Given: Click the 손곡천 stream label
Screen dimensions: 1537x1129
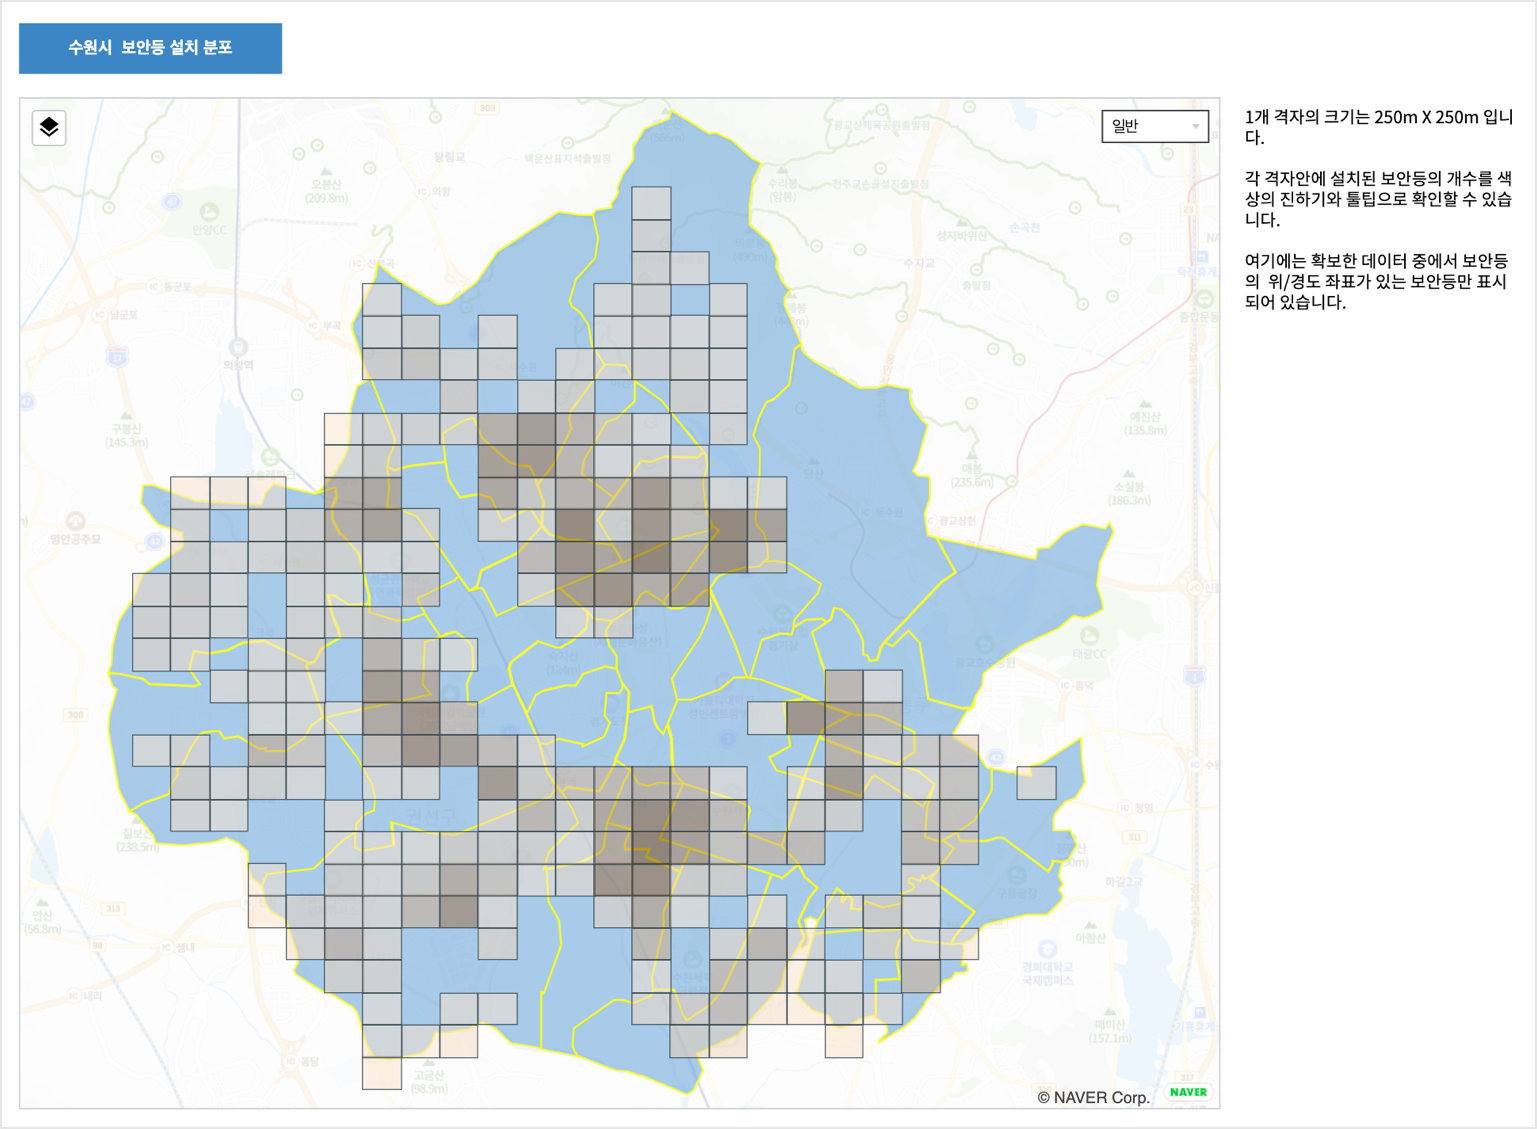Looking at the screenshot, I should click(1025, 227).
